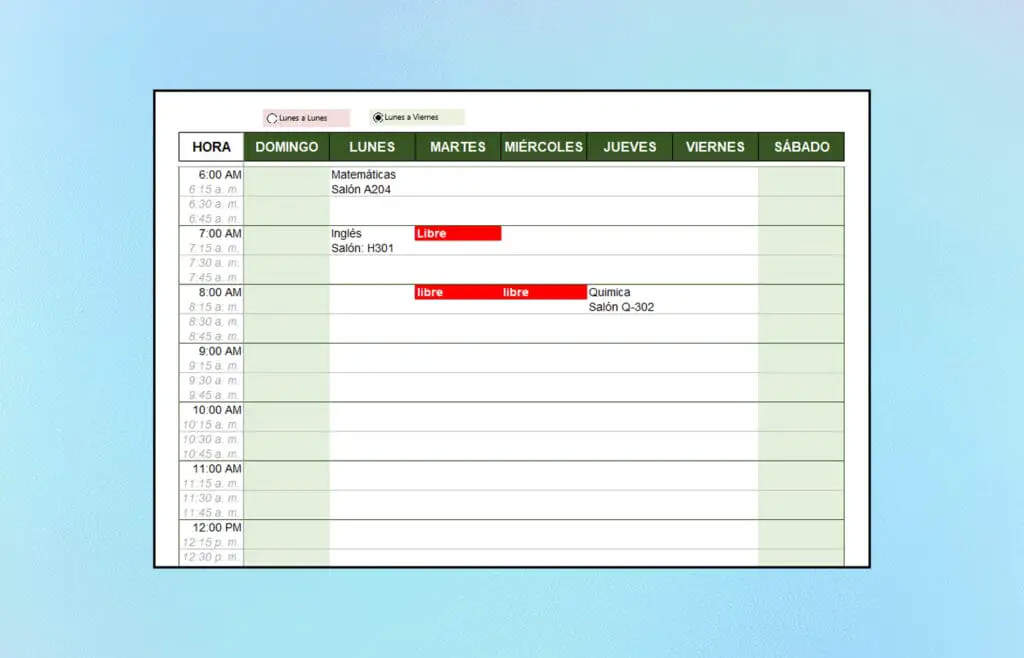Toggle the schedule view option to 'Lunes a Lunes'

point(272,117)
